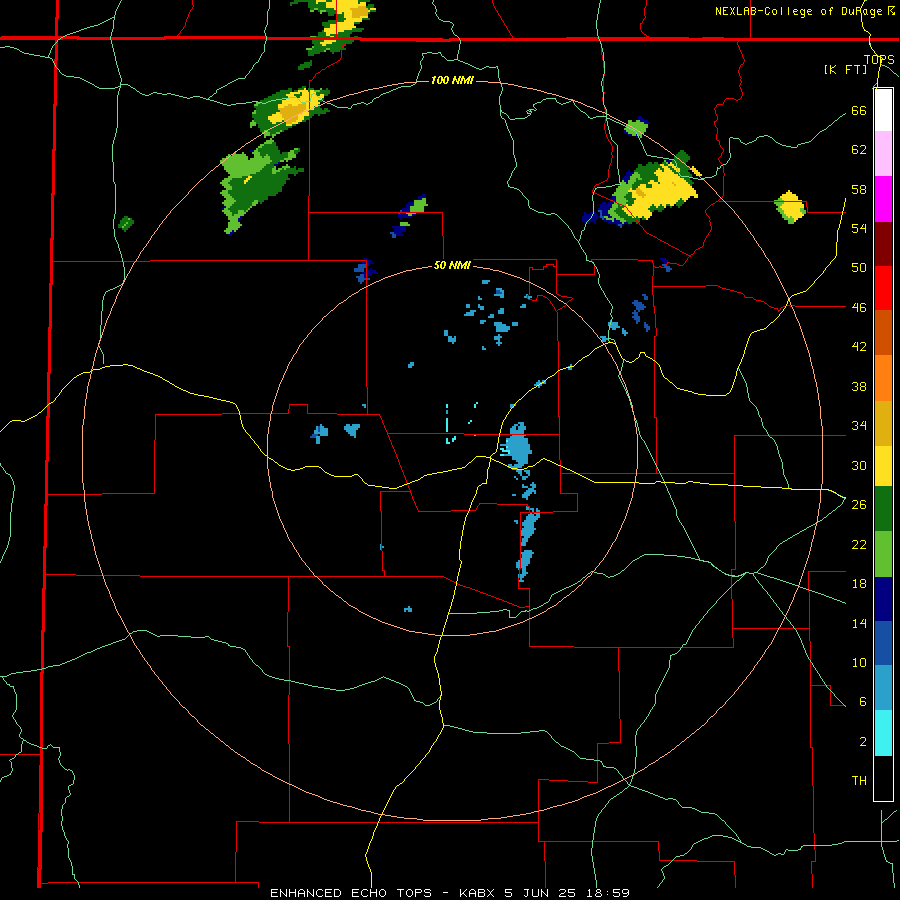Click the "54" legend value
900x900 pixels.
(x=859, y=228)
